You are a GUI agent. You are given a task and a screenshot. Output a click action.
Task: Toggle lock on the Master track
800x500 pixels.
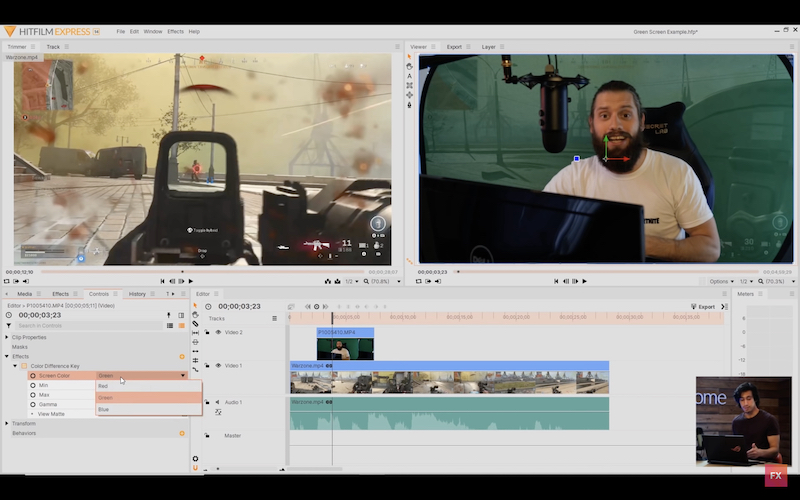point(207,436)
